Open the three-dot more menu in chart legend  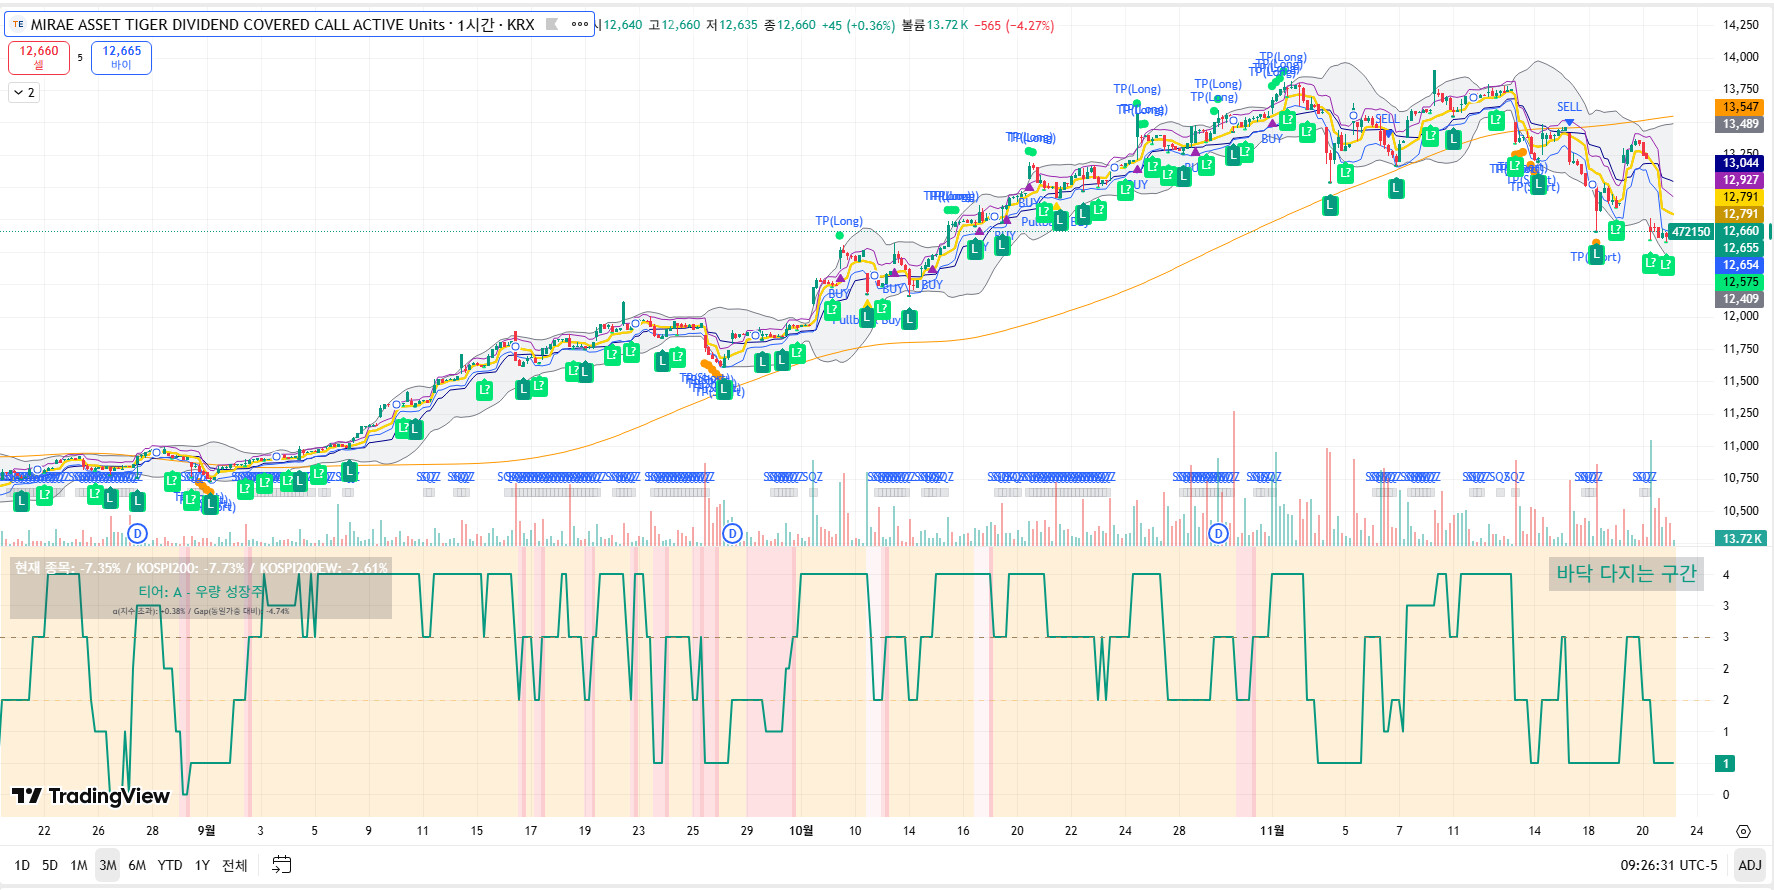580,25
